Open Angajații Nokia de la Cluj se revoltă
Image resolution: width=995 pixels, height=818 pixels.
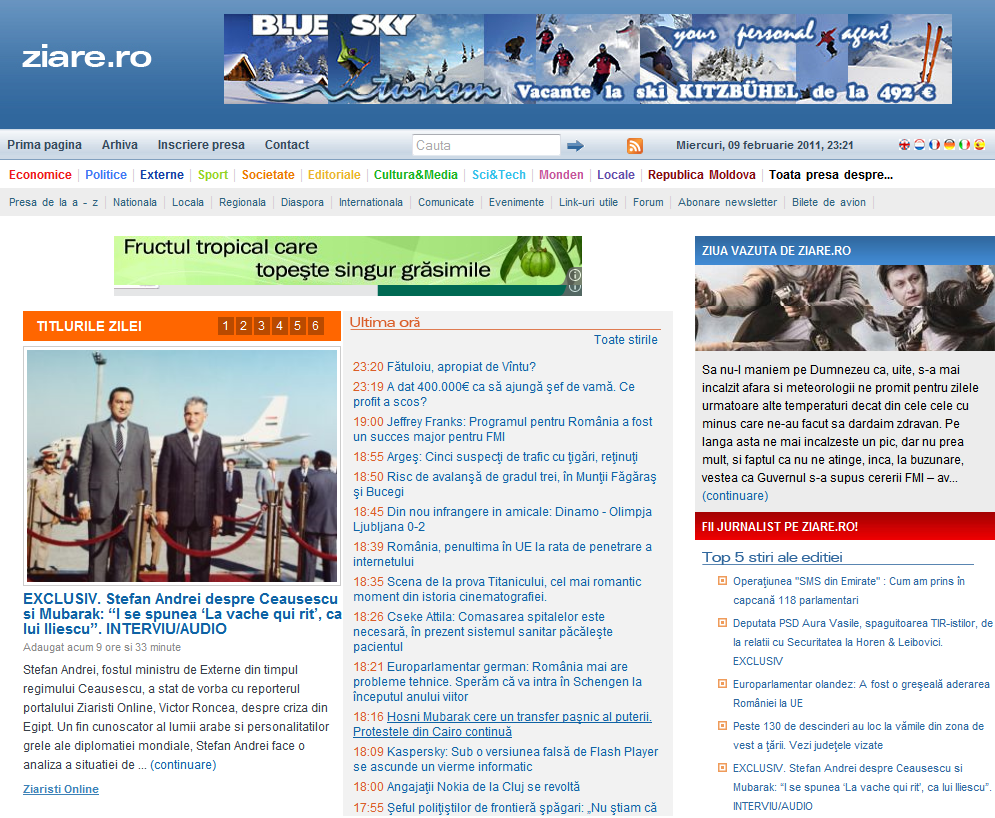(x=466, y=787)
